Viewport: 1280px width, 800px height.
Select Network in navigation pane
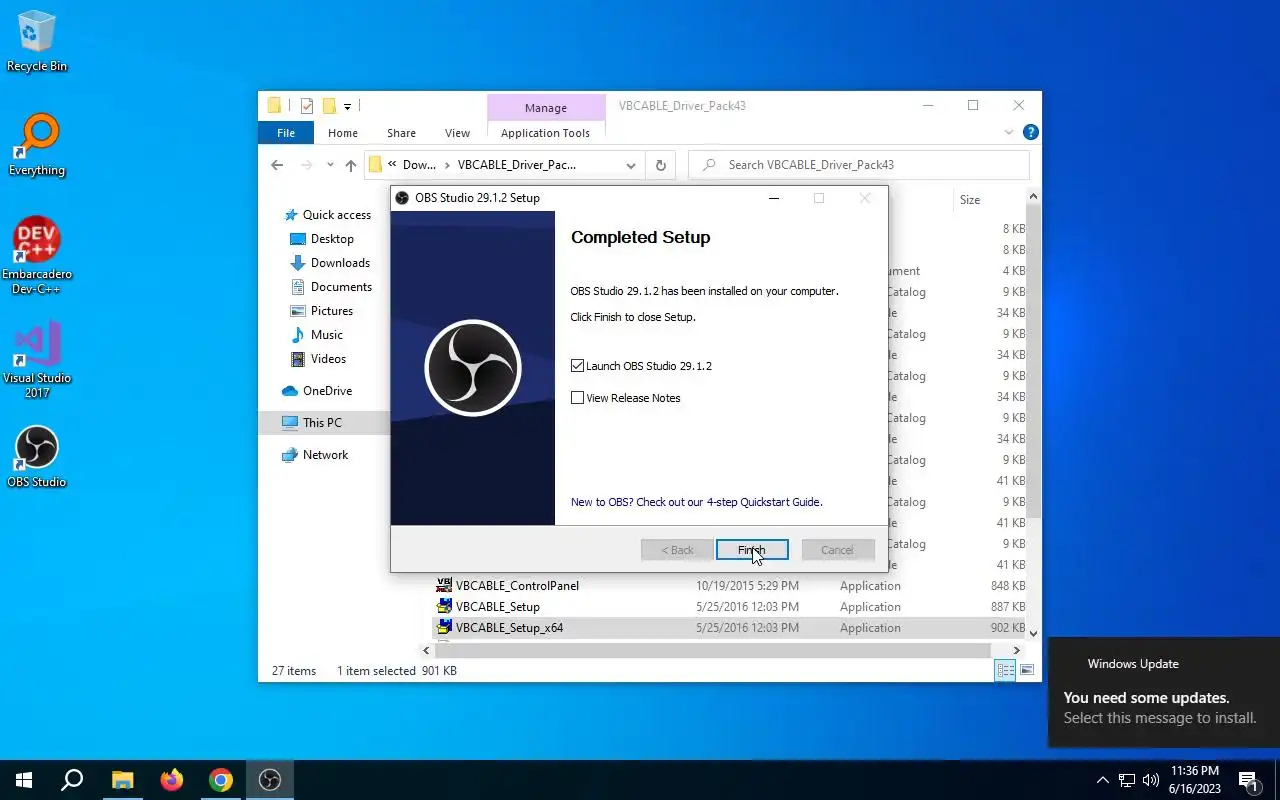point(325,455)
